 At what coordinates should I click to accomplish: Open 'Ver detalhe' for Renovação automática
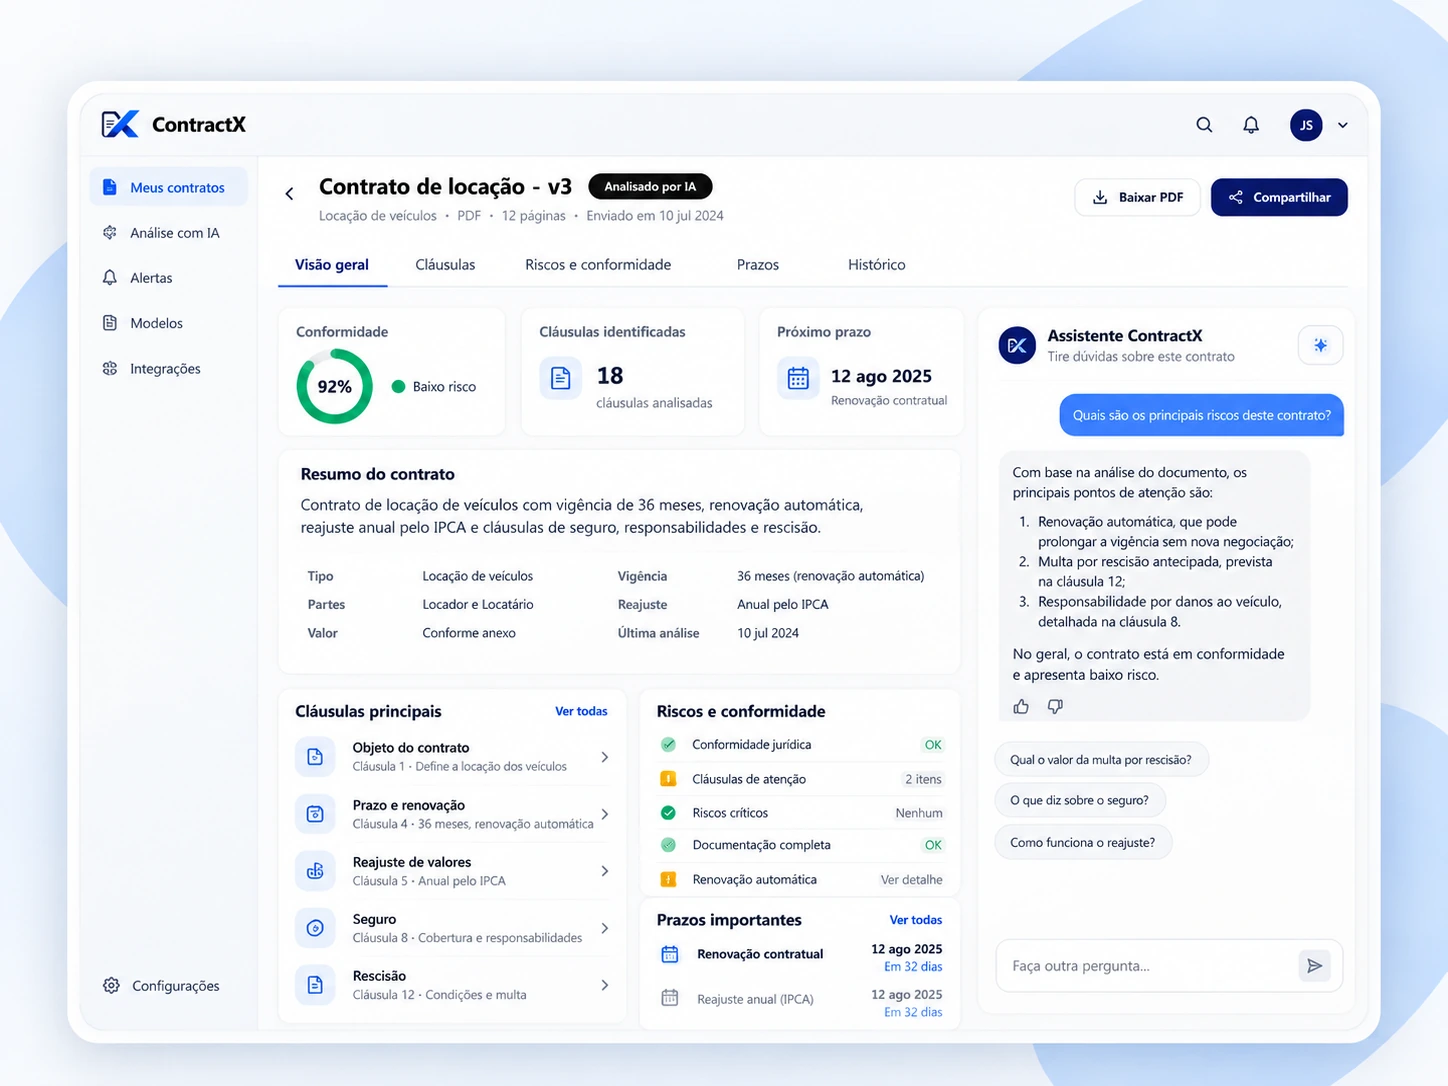click(911, 880)
